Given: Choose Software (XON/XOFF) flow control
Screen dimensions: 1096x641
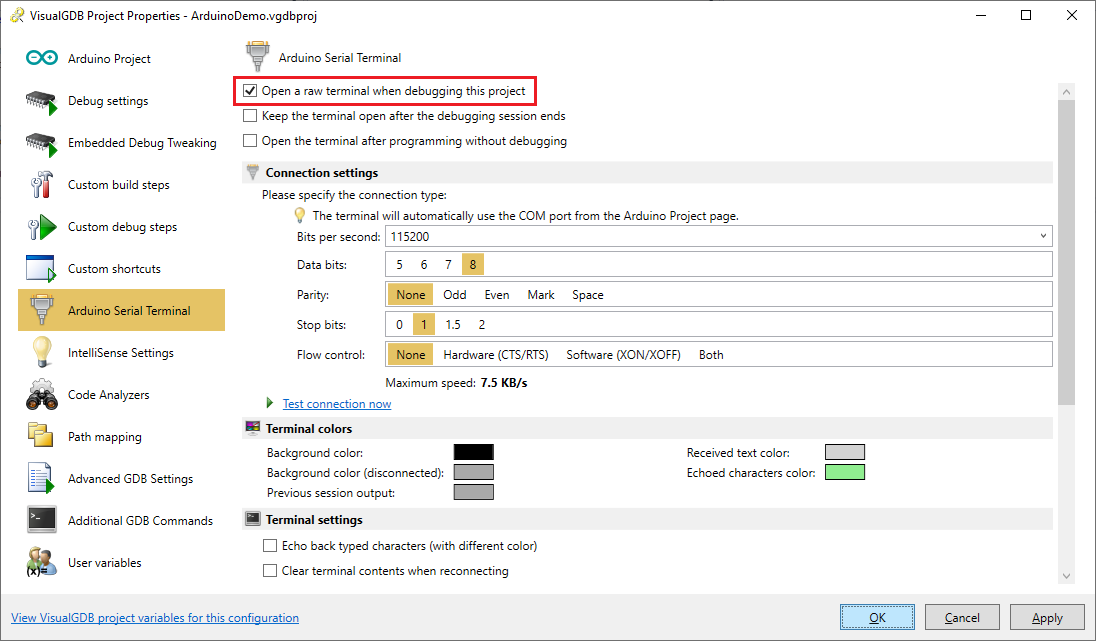Looking at the screenshot, I should click(x=623, y=355).
